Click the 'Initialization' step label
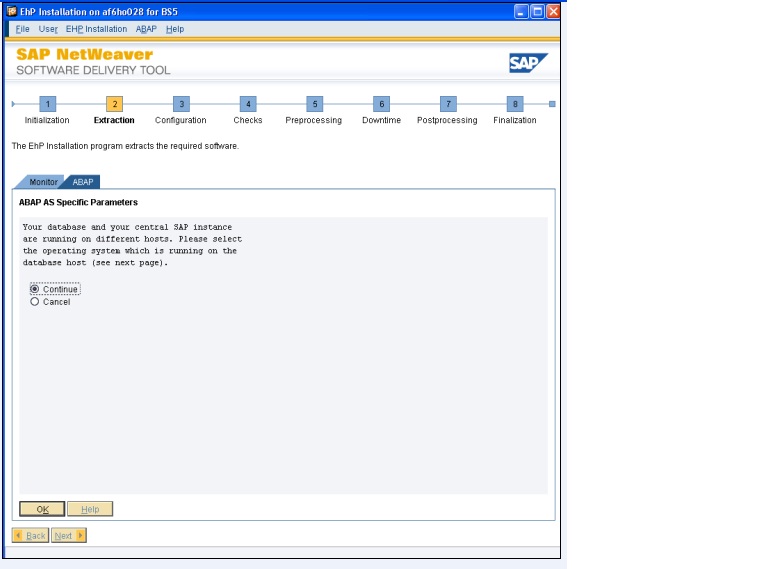Image resolution: width=768 pixels, height=569 pixels. point(47,120)
